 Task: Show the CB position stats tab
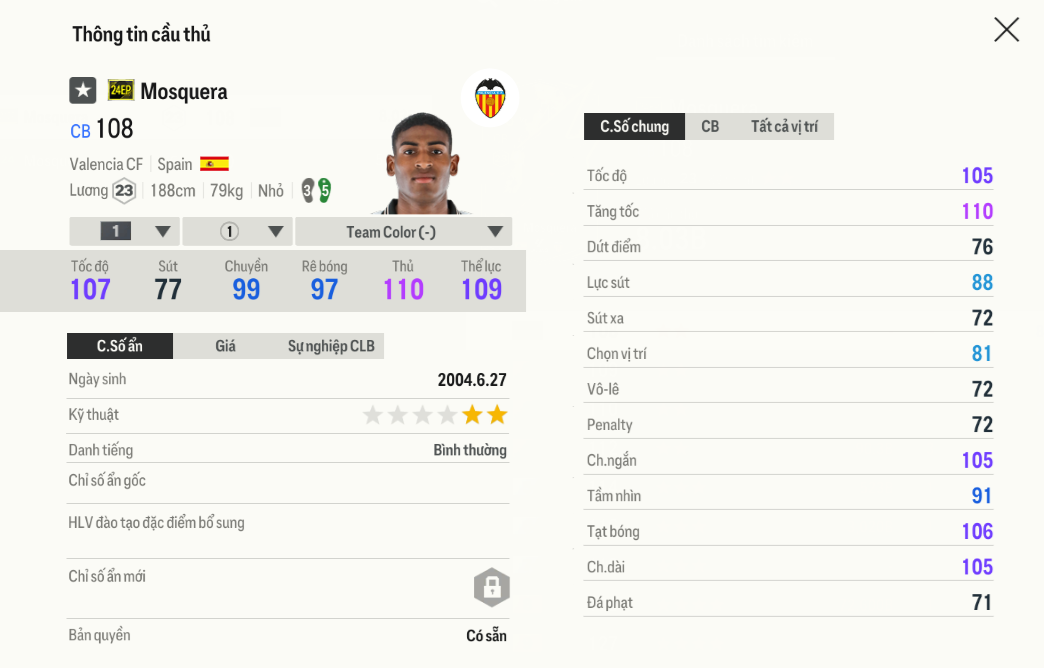click(x=710, y=127)
